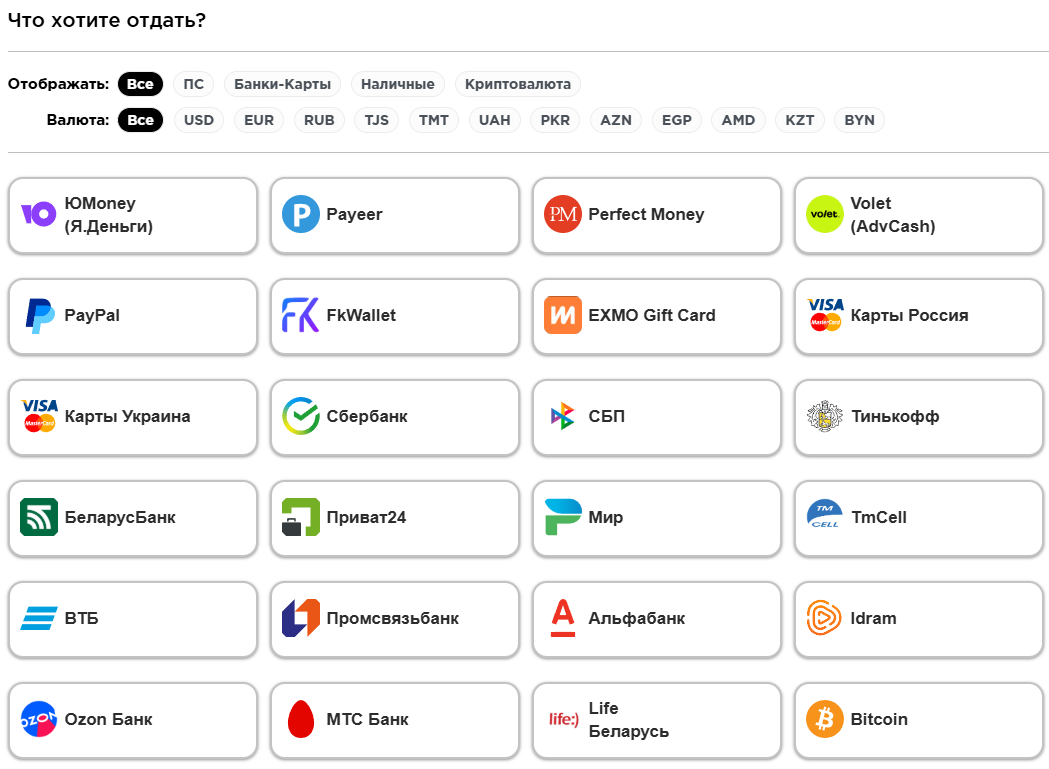Select the Все display filter
The width and height of the screenshot is (1049, 769).
click(x=140, y=84)
